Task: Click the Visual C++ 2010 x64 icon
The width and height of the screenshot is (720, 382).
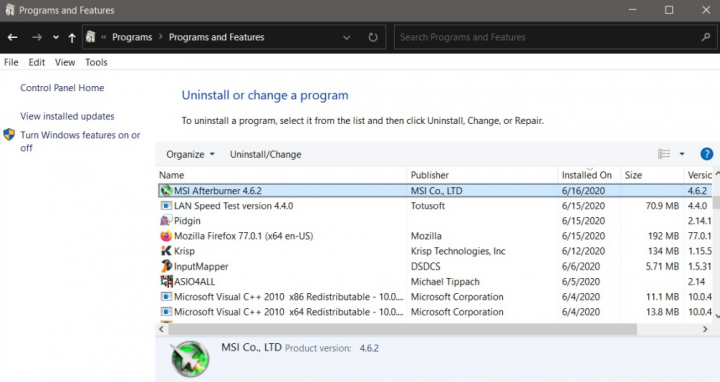Action: pos(166,312)
